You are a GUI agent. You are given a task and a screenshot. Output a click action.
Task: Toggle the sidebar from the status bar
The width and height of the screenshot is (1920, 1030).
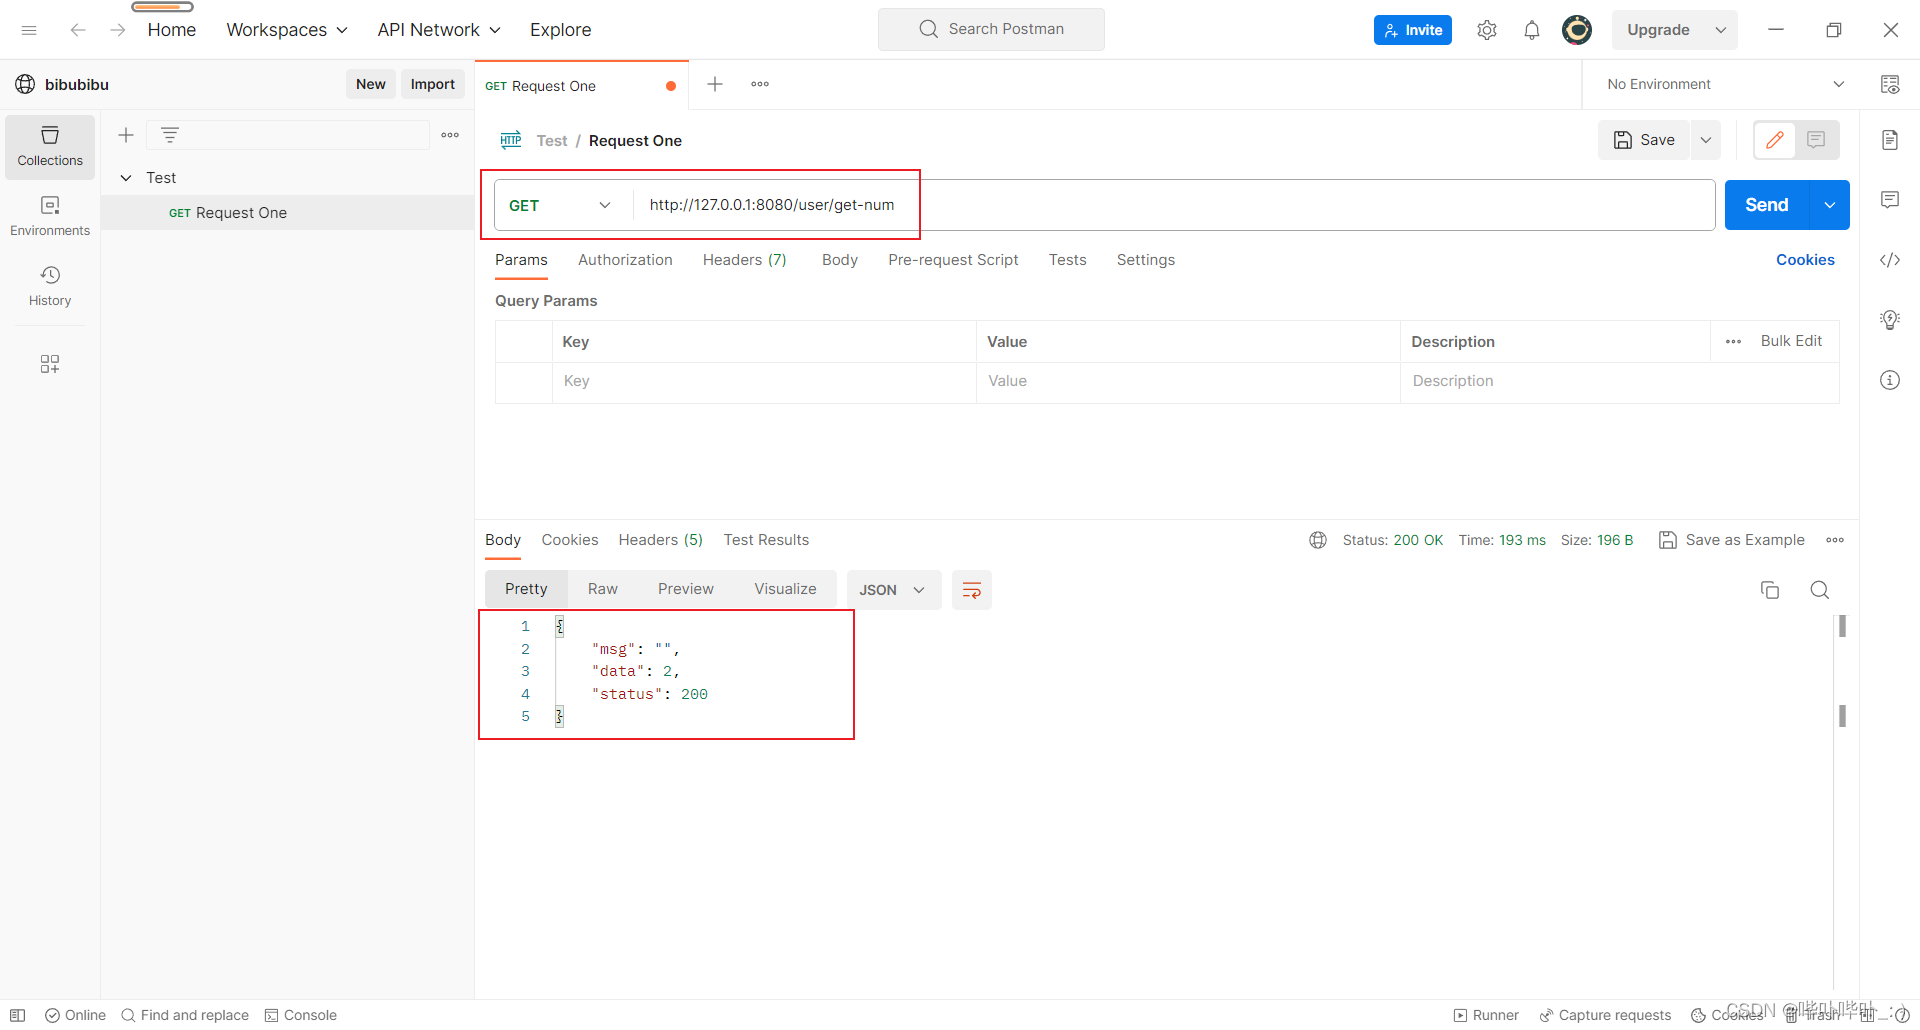tap(18, 1015)
